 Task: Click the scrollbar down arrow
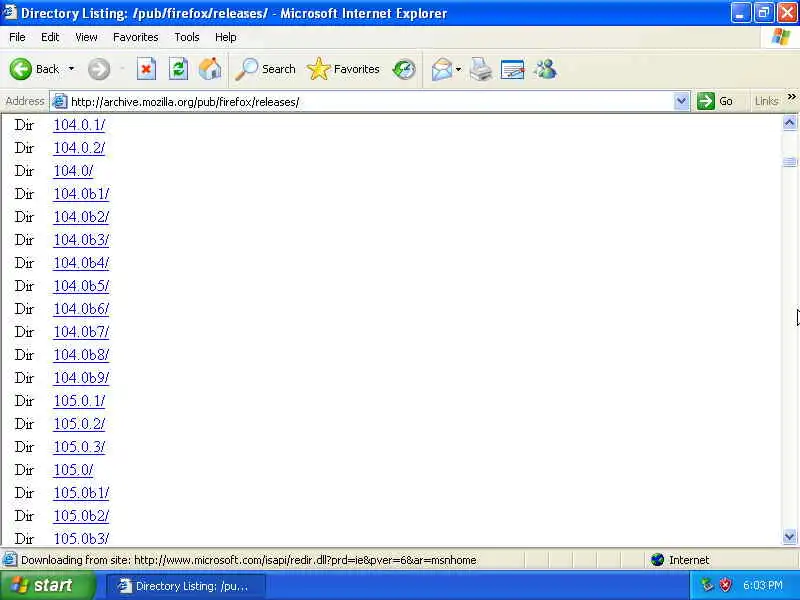[x=789, y=536]
